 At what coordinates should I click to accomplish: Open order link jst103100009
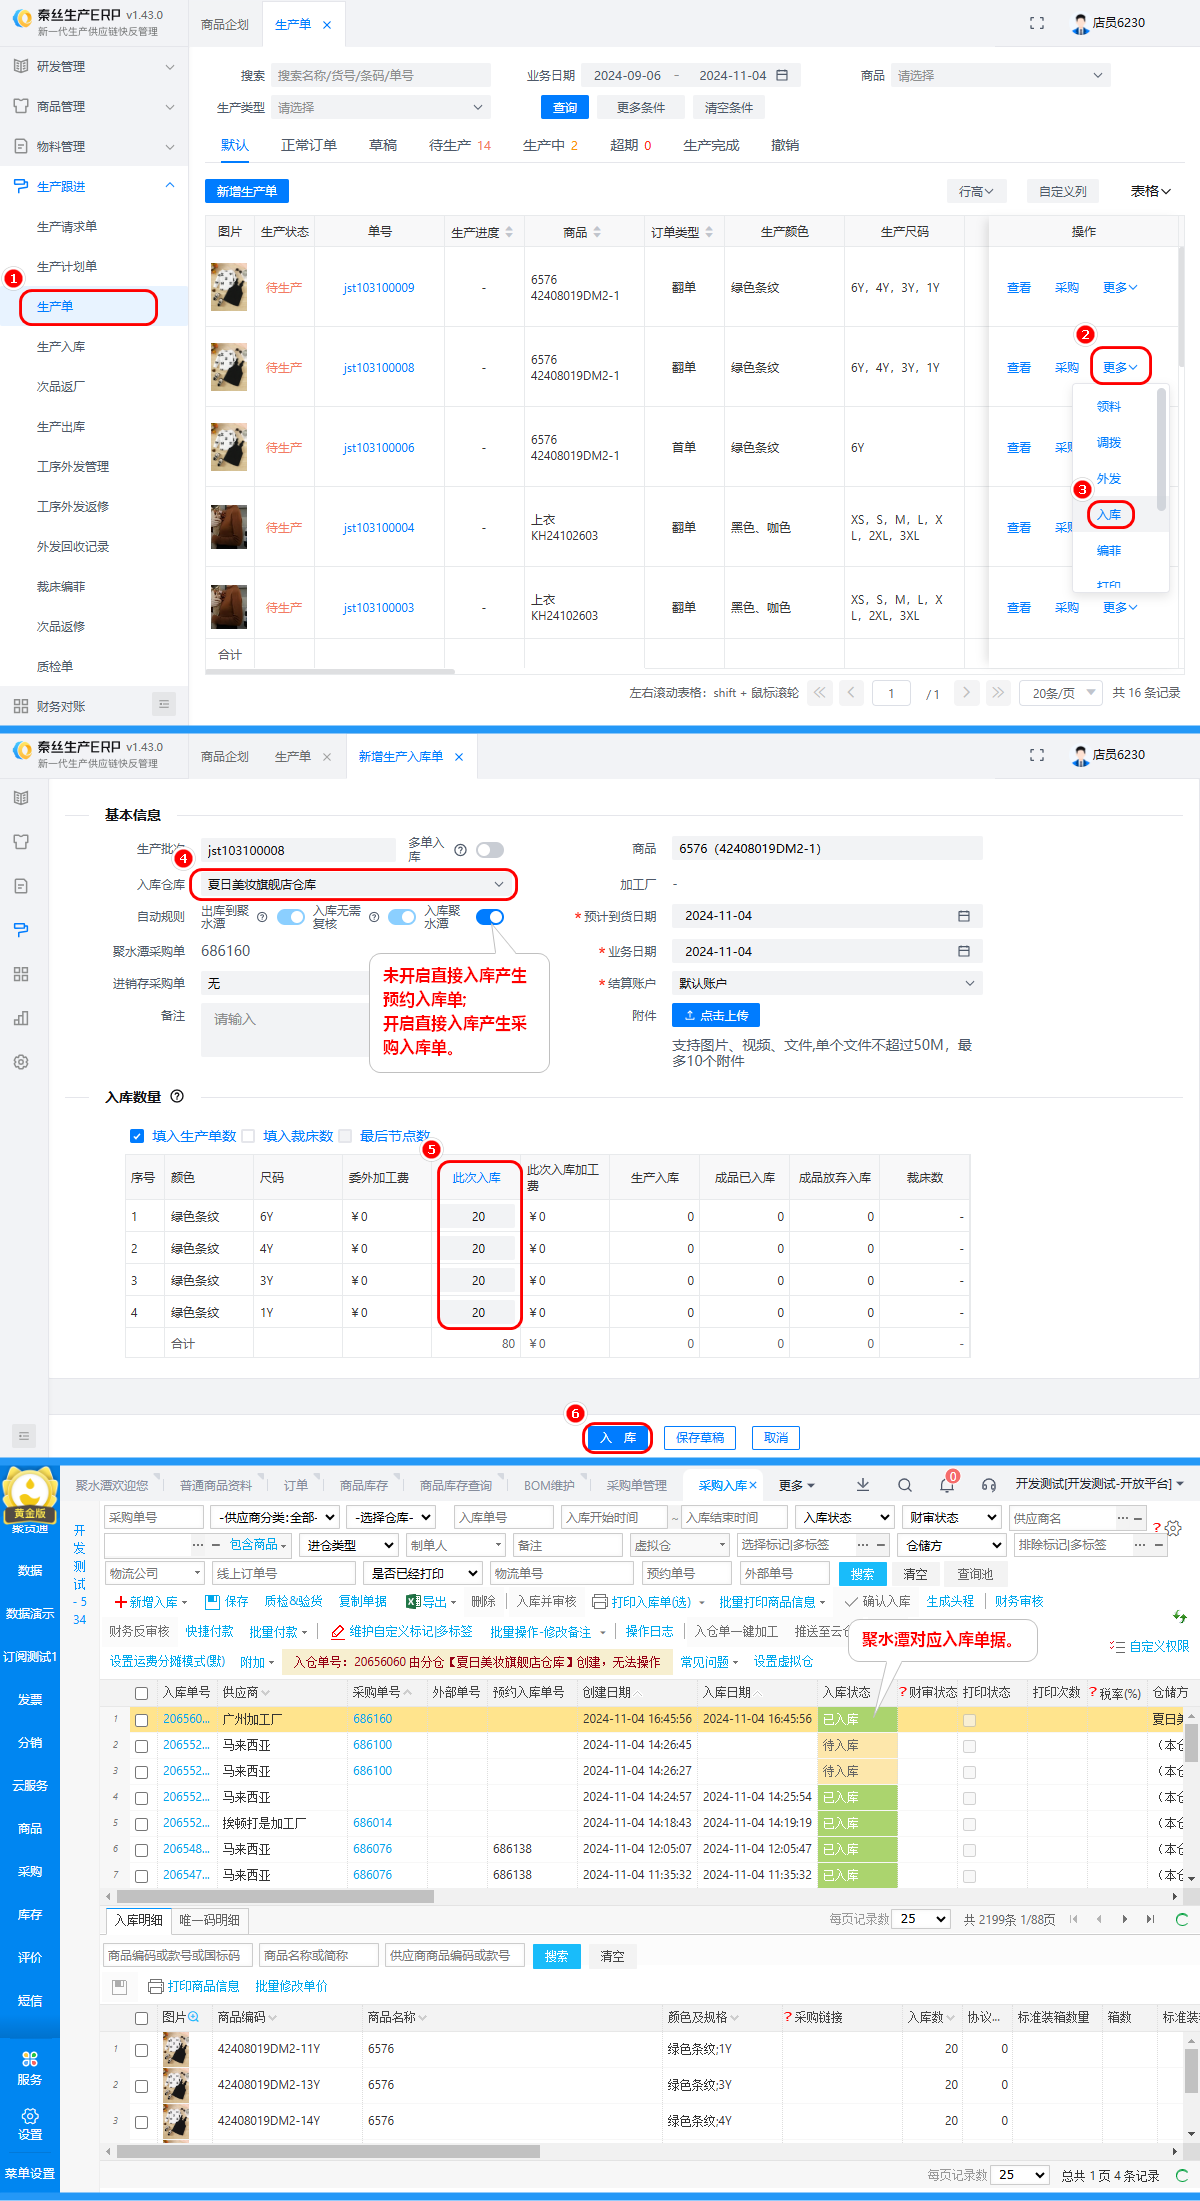point(378,287)
